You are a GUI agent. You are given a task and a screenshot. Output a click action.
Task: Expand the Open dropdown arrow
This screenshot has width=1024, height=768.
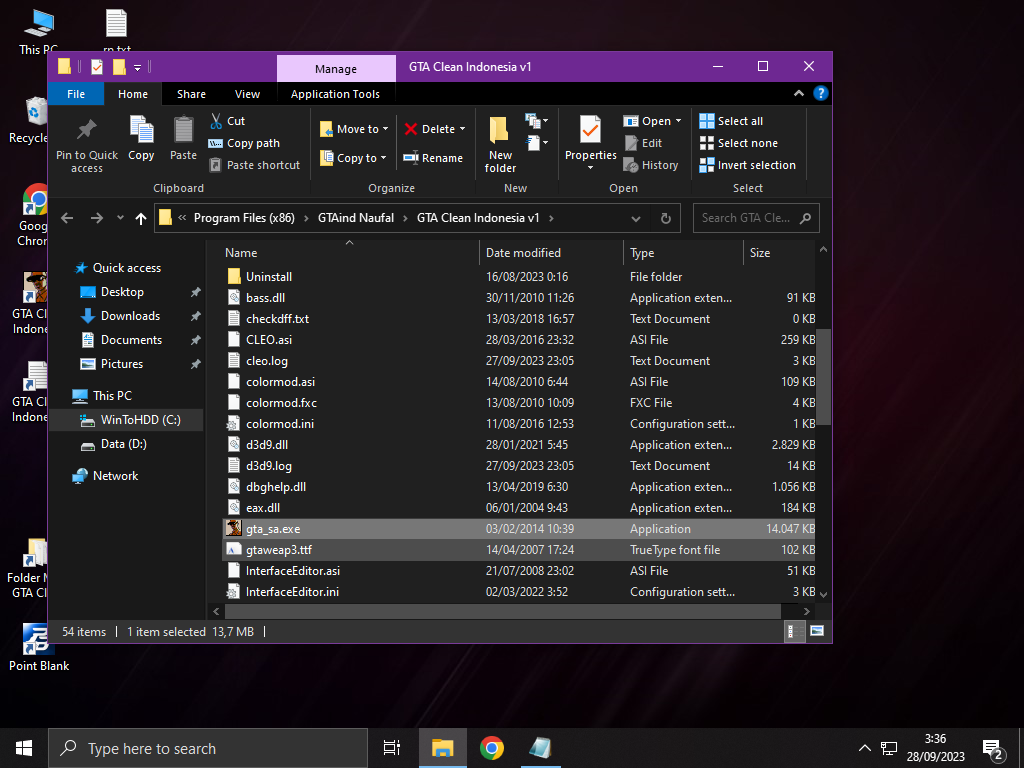click(678, 121)
